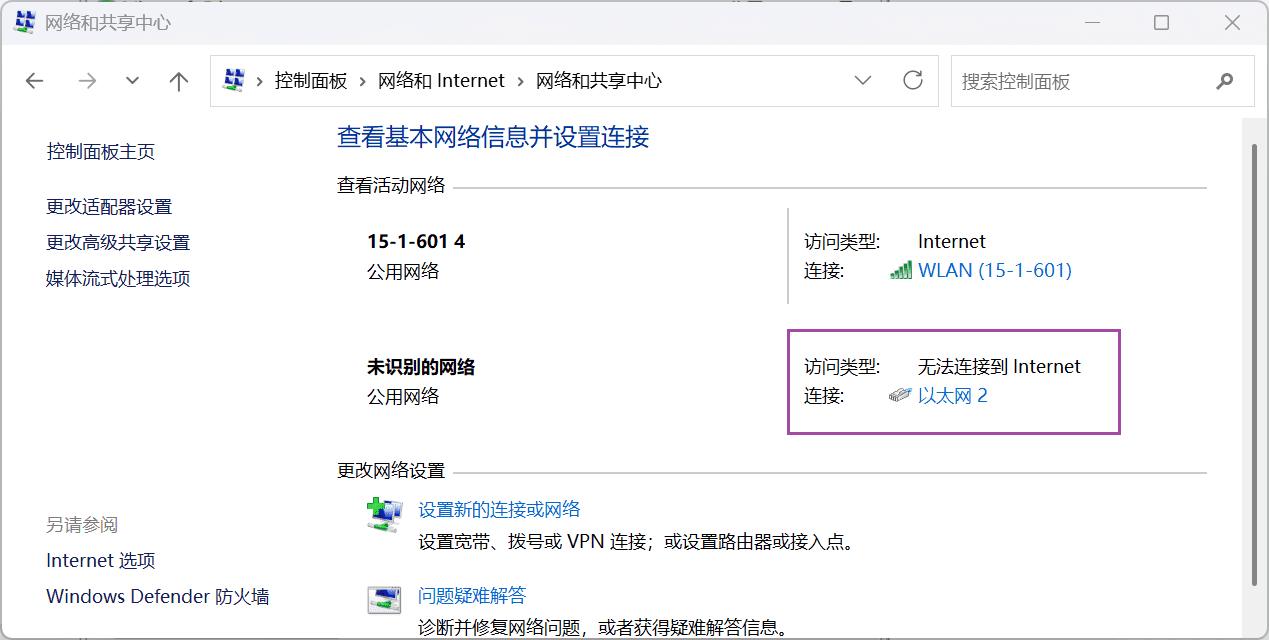Go to 网络和 Internet breadcrumb
This screenshot has height=640, width=1269.
pos(441,81)
